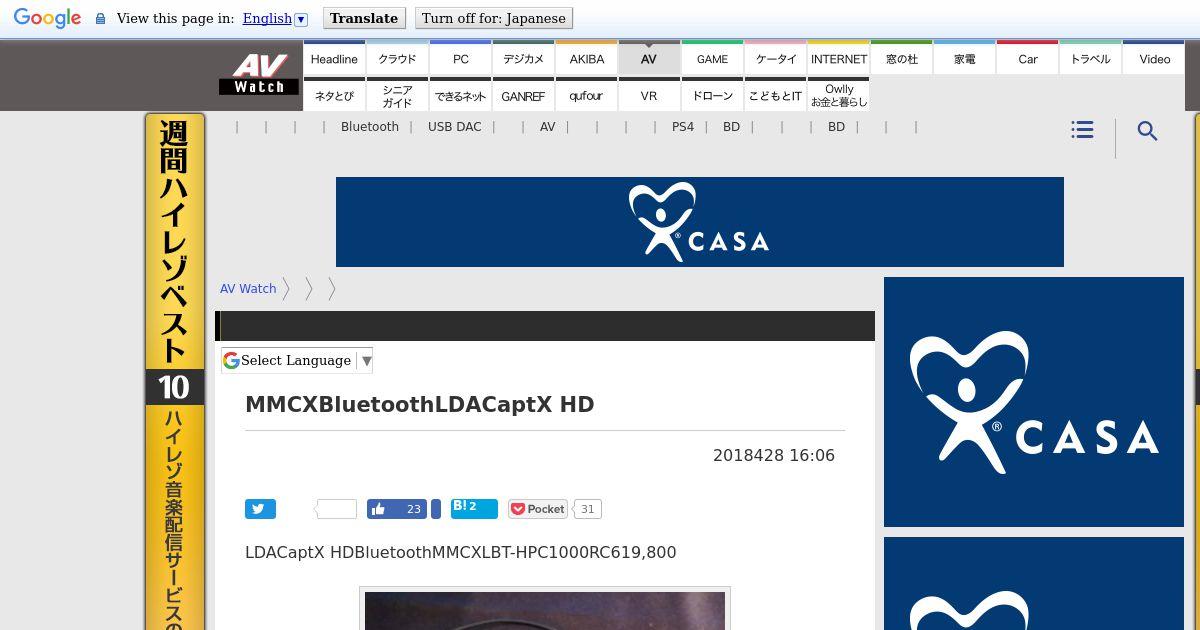
Task: Open the Owlly お金と暮らし tab
Action: (839, 95)
